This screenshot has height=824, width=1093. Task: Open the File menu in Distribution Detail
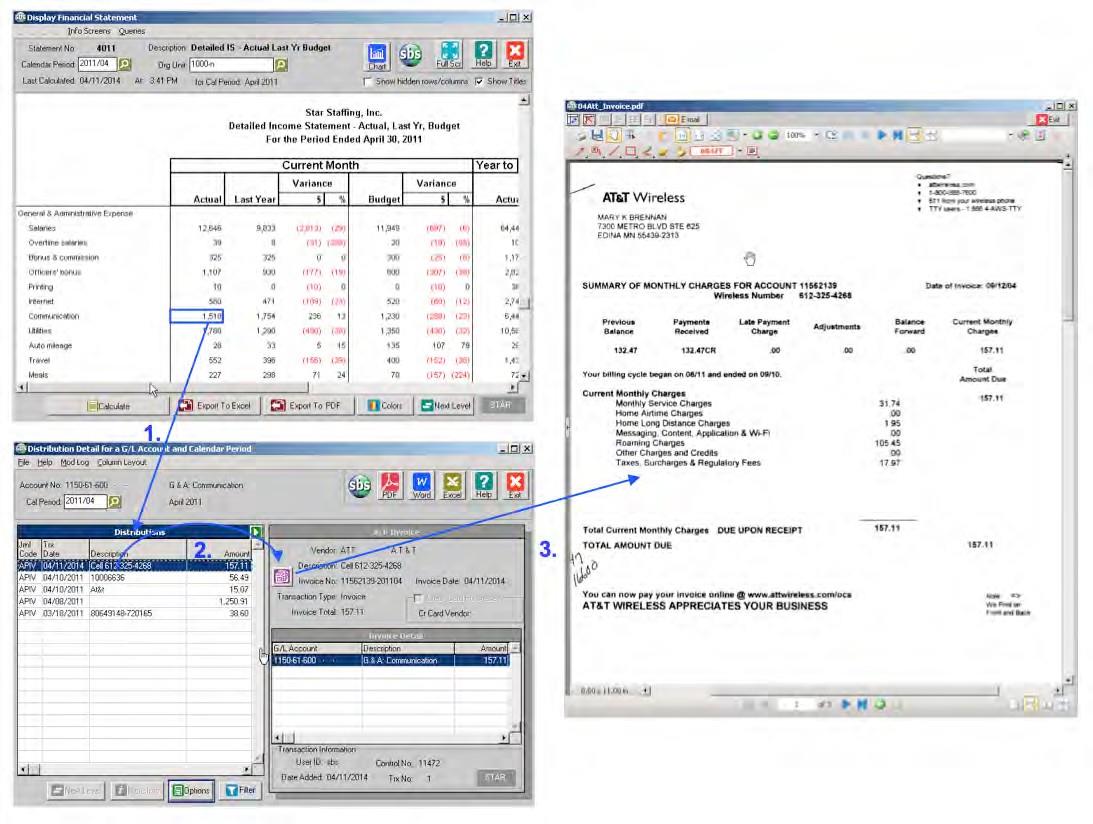pyautogui.click(x=24, y=463)
